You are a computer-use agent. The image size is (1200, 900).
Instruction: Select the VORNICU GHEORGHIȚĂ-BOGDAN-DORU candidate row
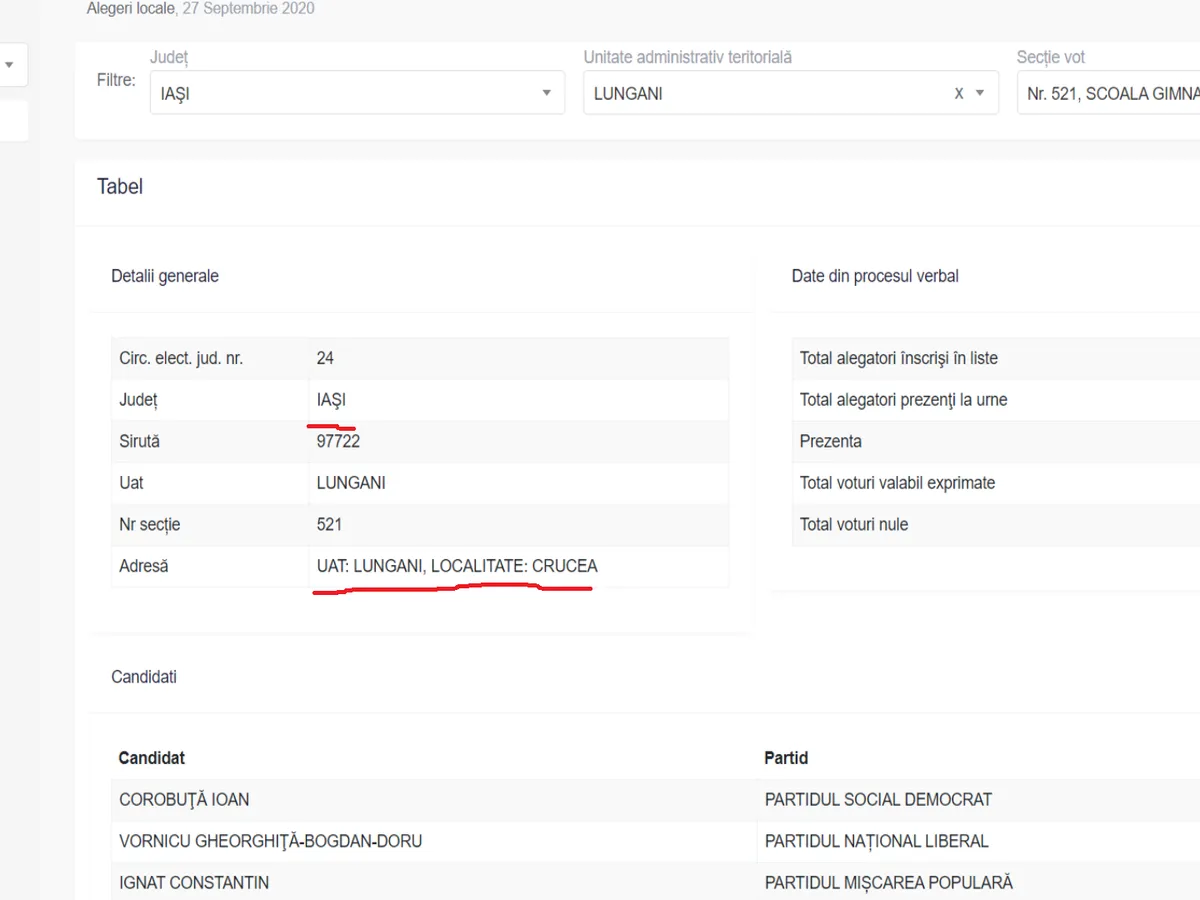pos(270,841)
